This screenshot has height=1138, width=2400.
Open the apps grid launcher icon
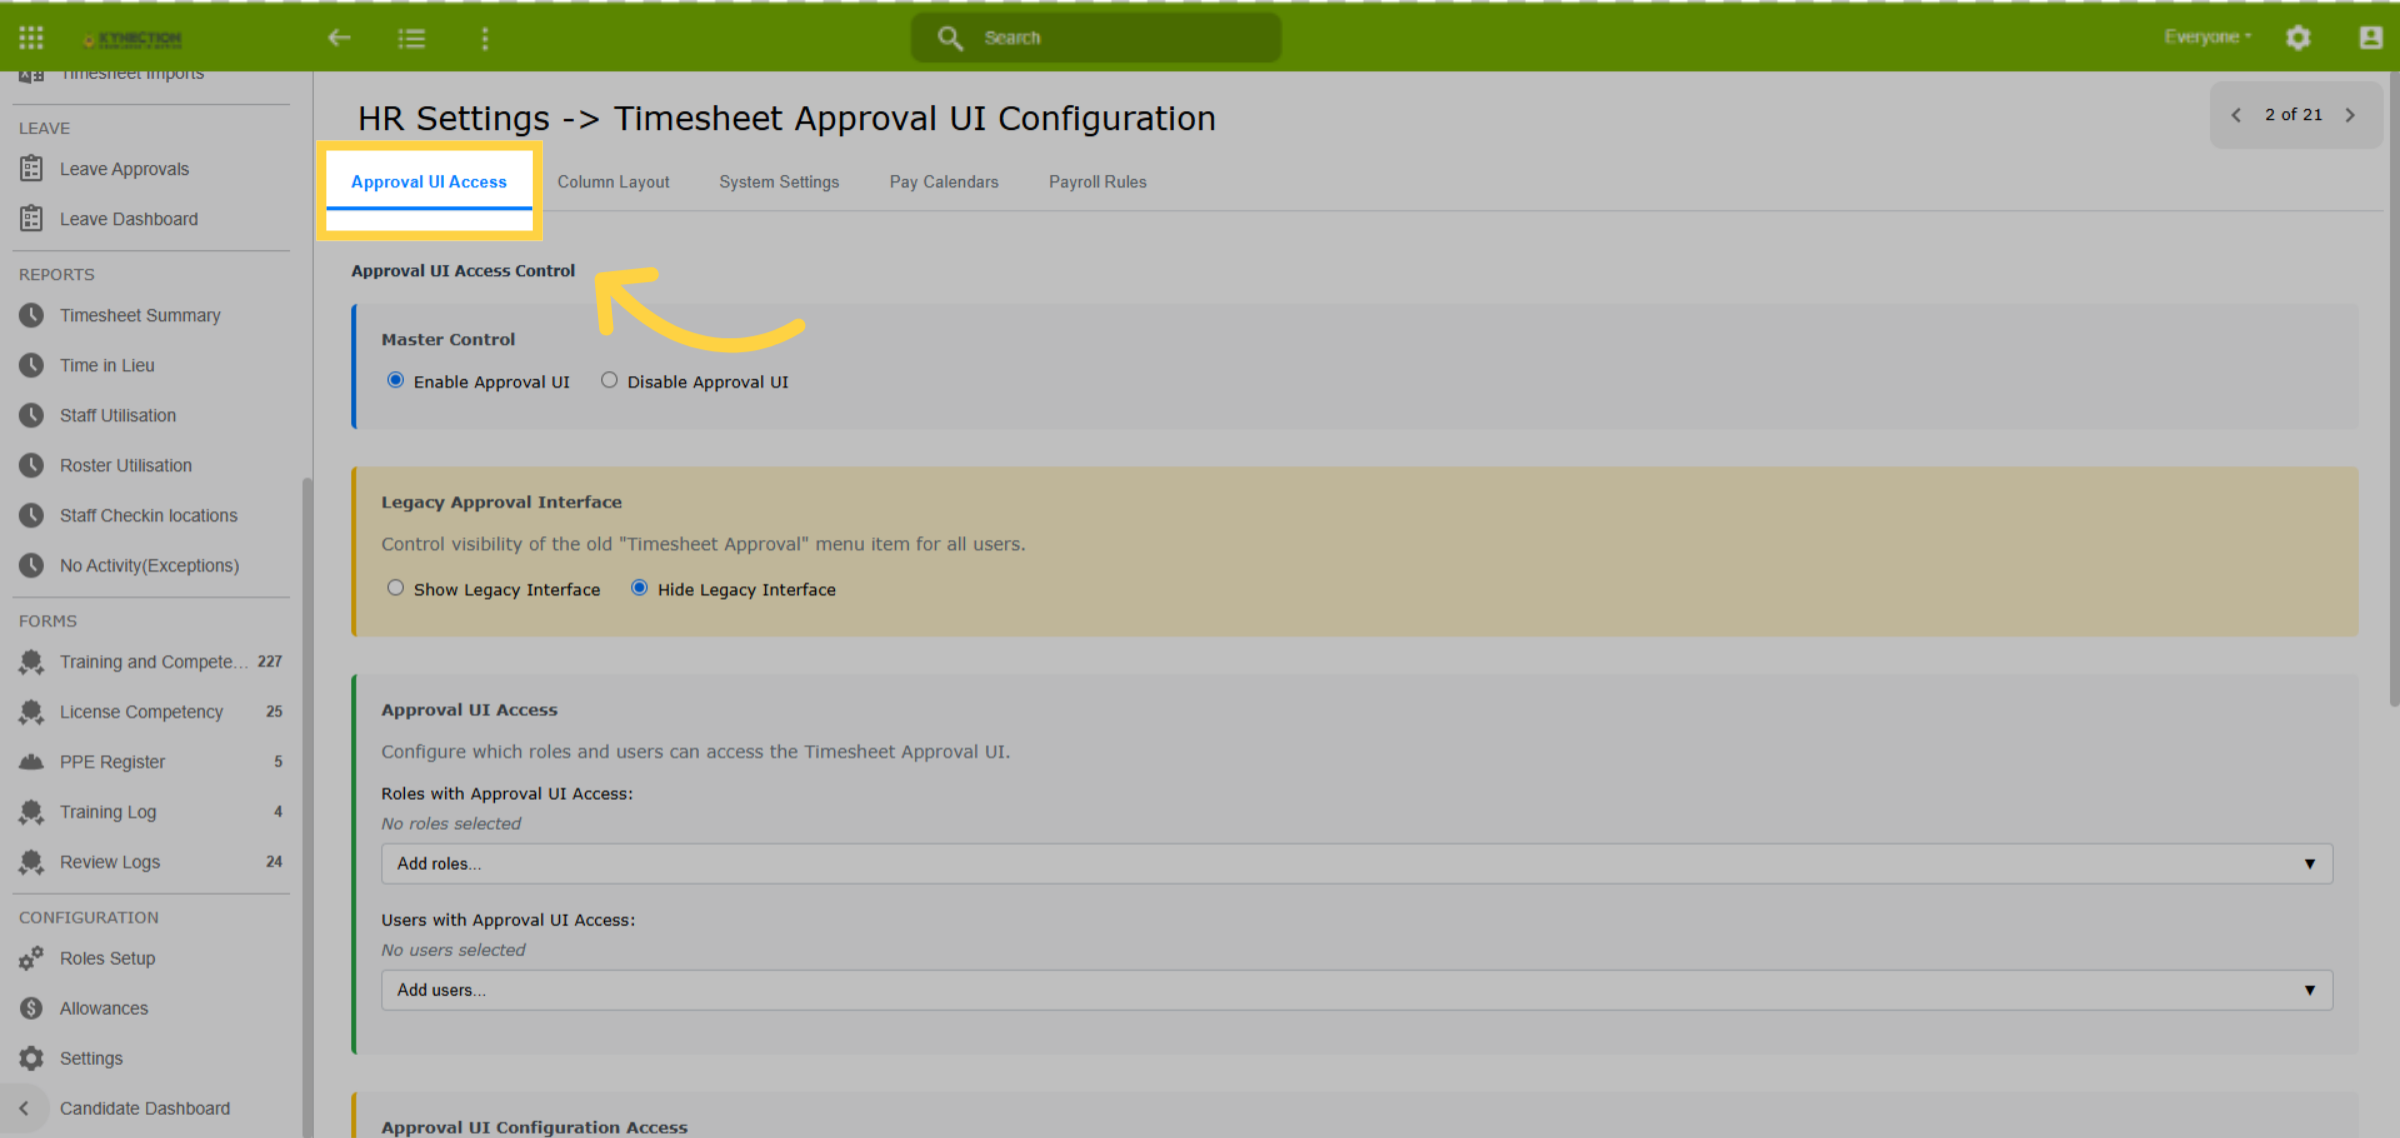point(31,38)
